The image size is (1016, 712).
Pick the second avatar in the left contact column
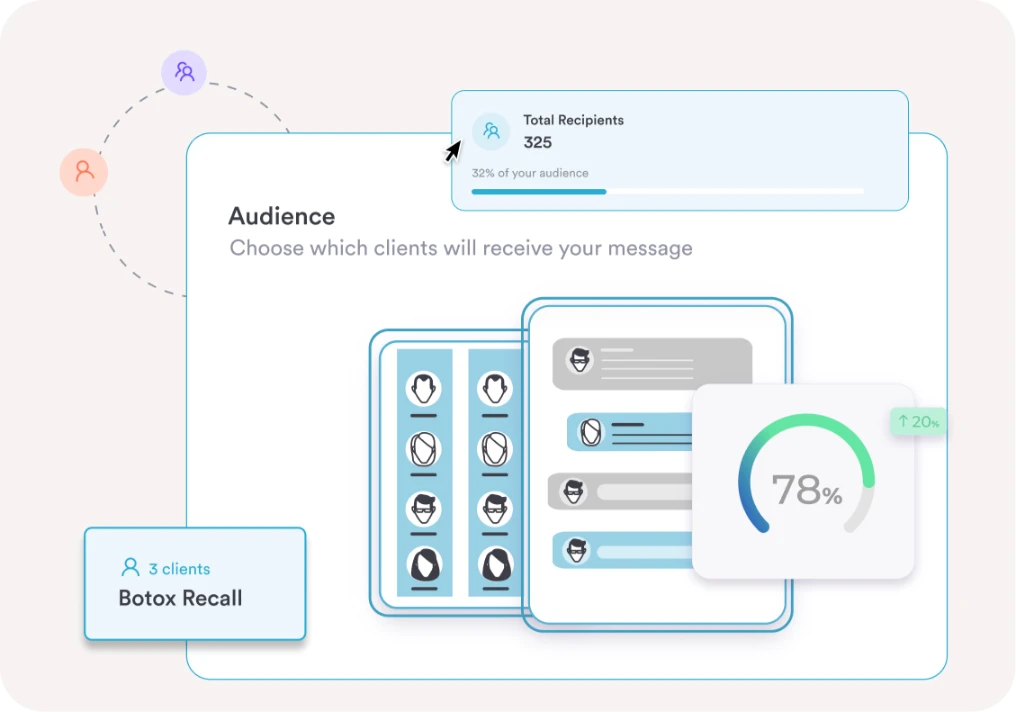click(x=424, y=448)
